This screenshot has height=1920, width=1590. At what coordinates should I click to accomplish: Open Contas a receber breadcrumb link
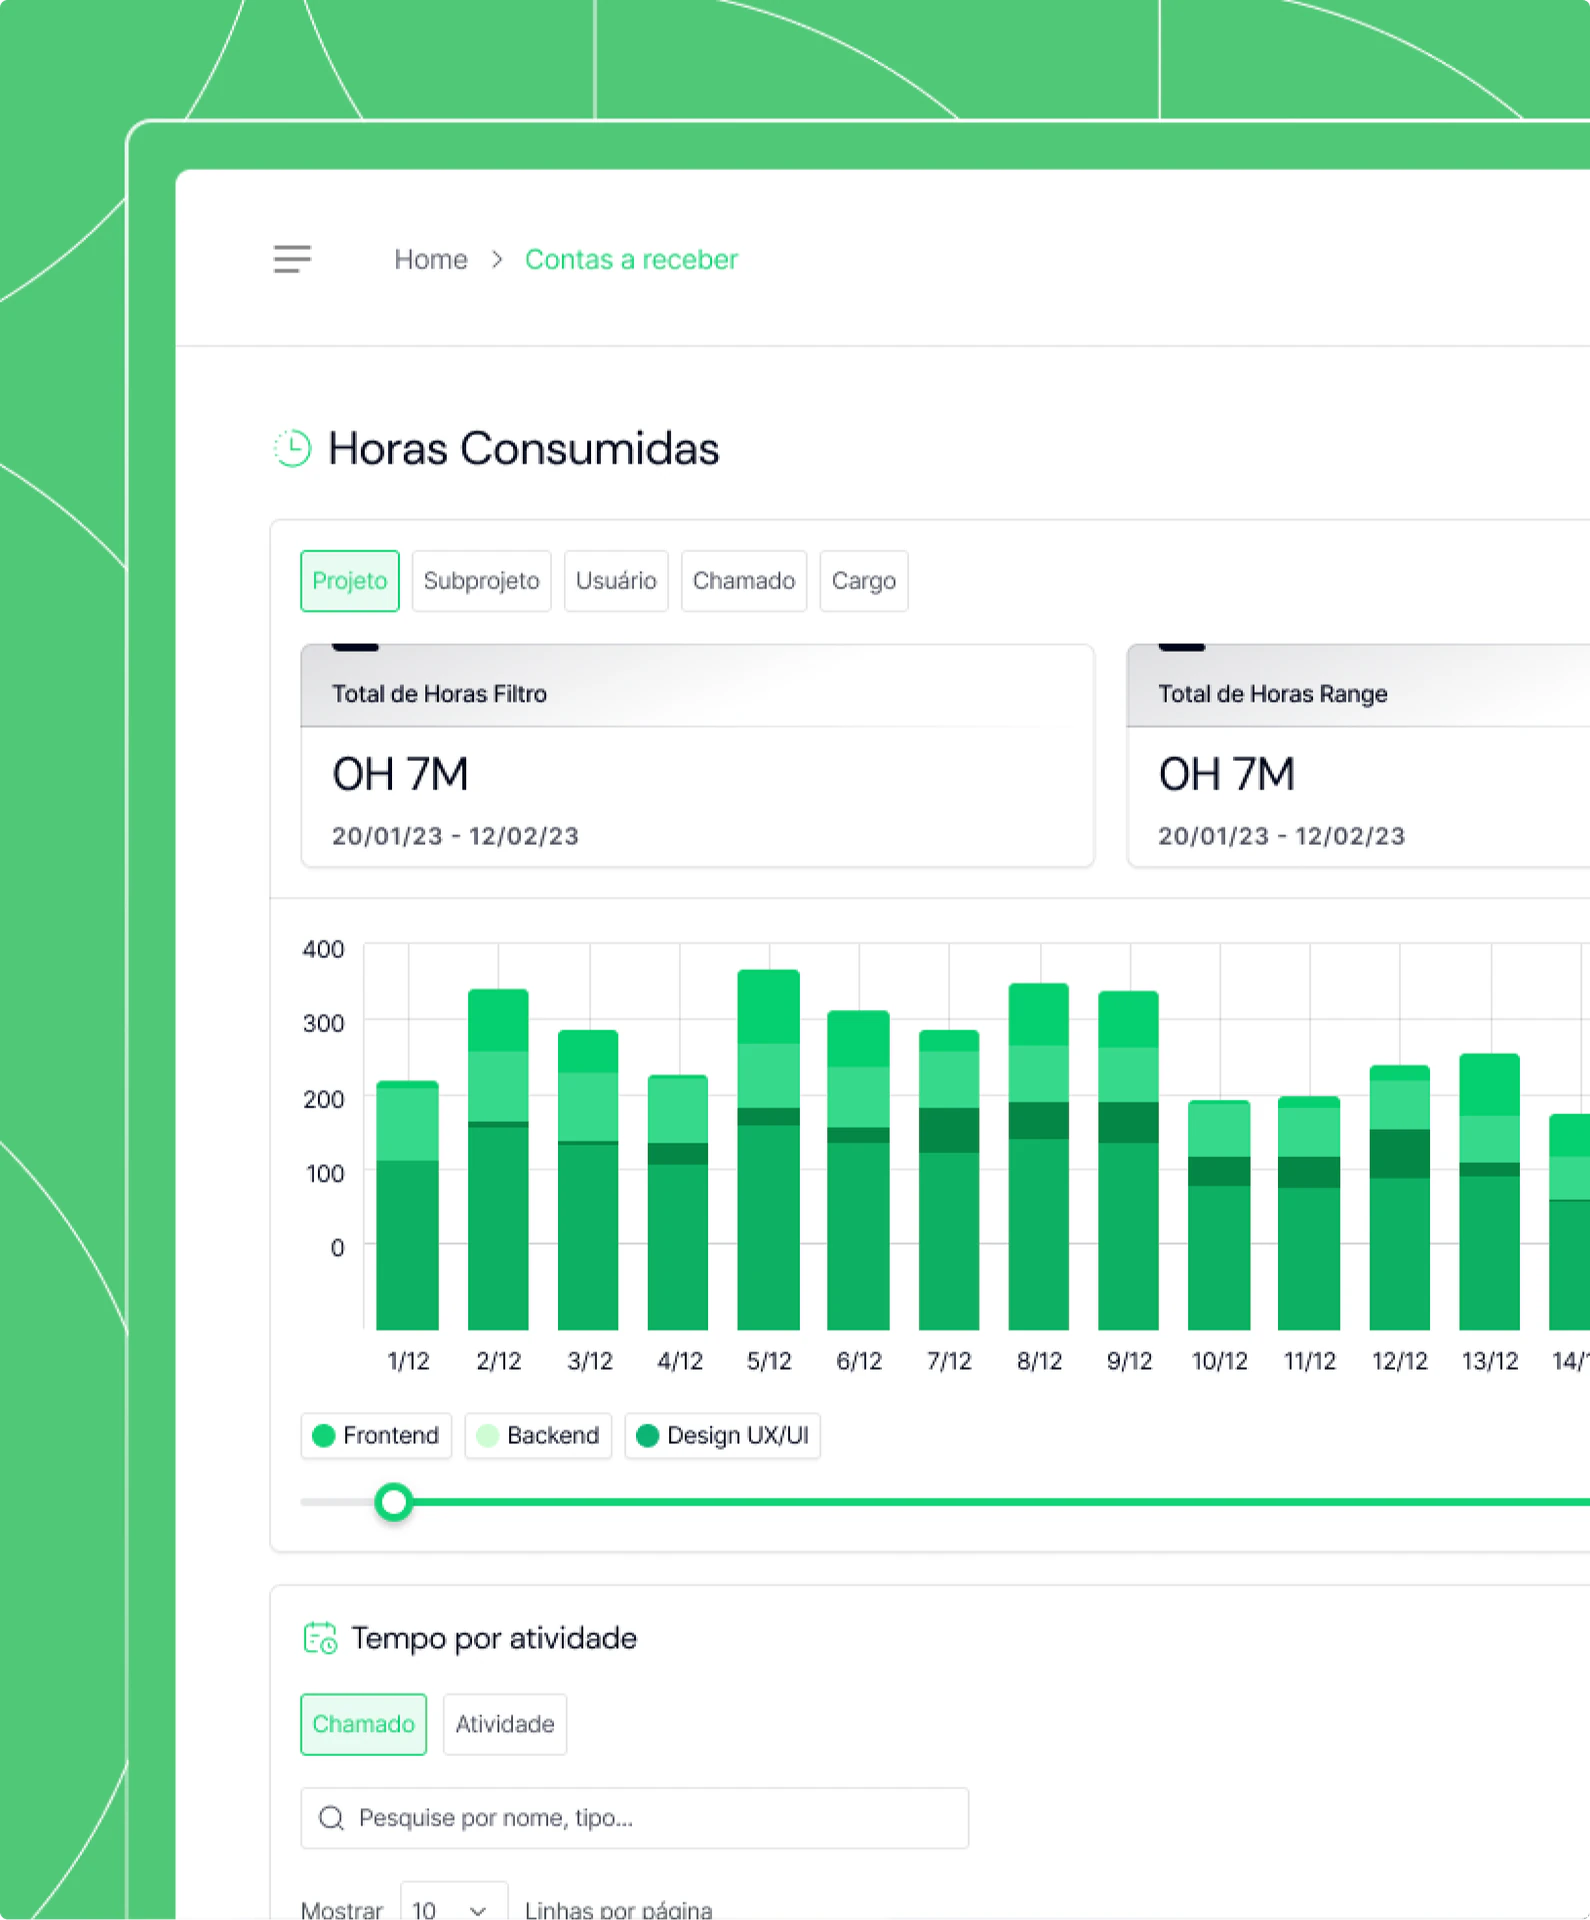(631, 260)
